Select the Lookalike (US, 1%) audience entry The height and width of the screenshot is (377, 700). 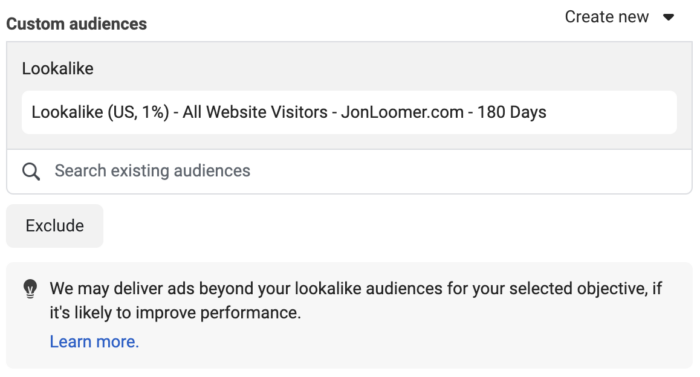tap(350, 112)
